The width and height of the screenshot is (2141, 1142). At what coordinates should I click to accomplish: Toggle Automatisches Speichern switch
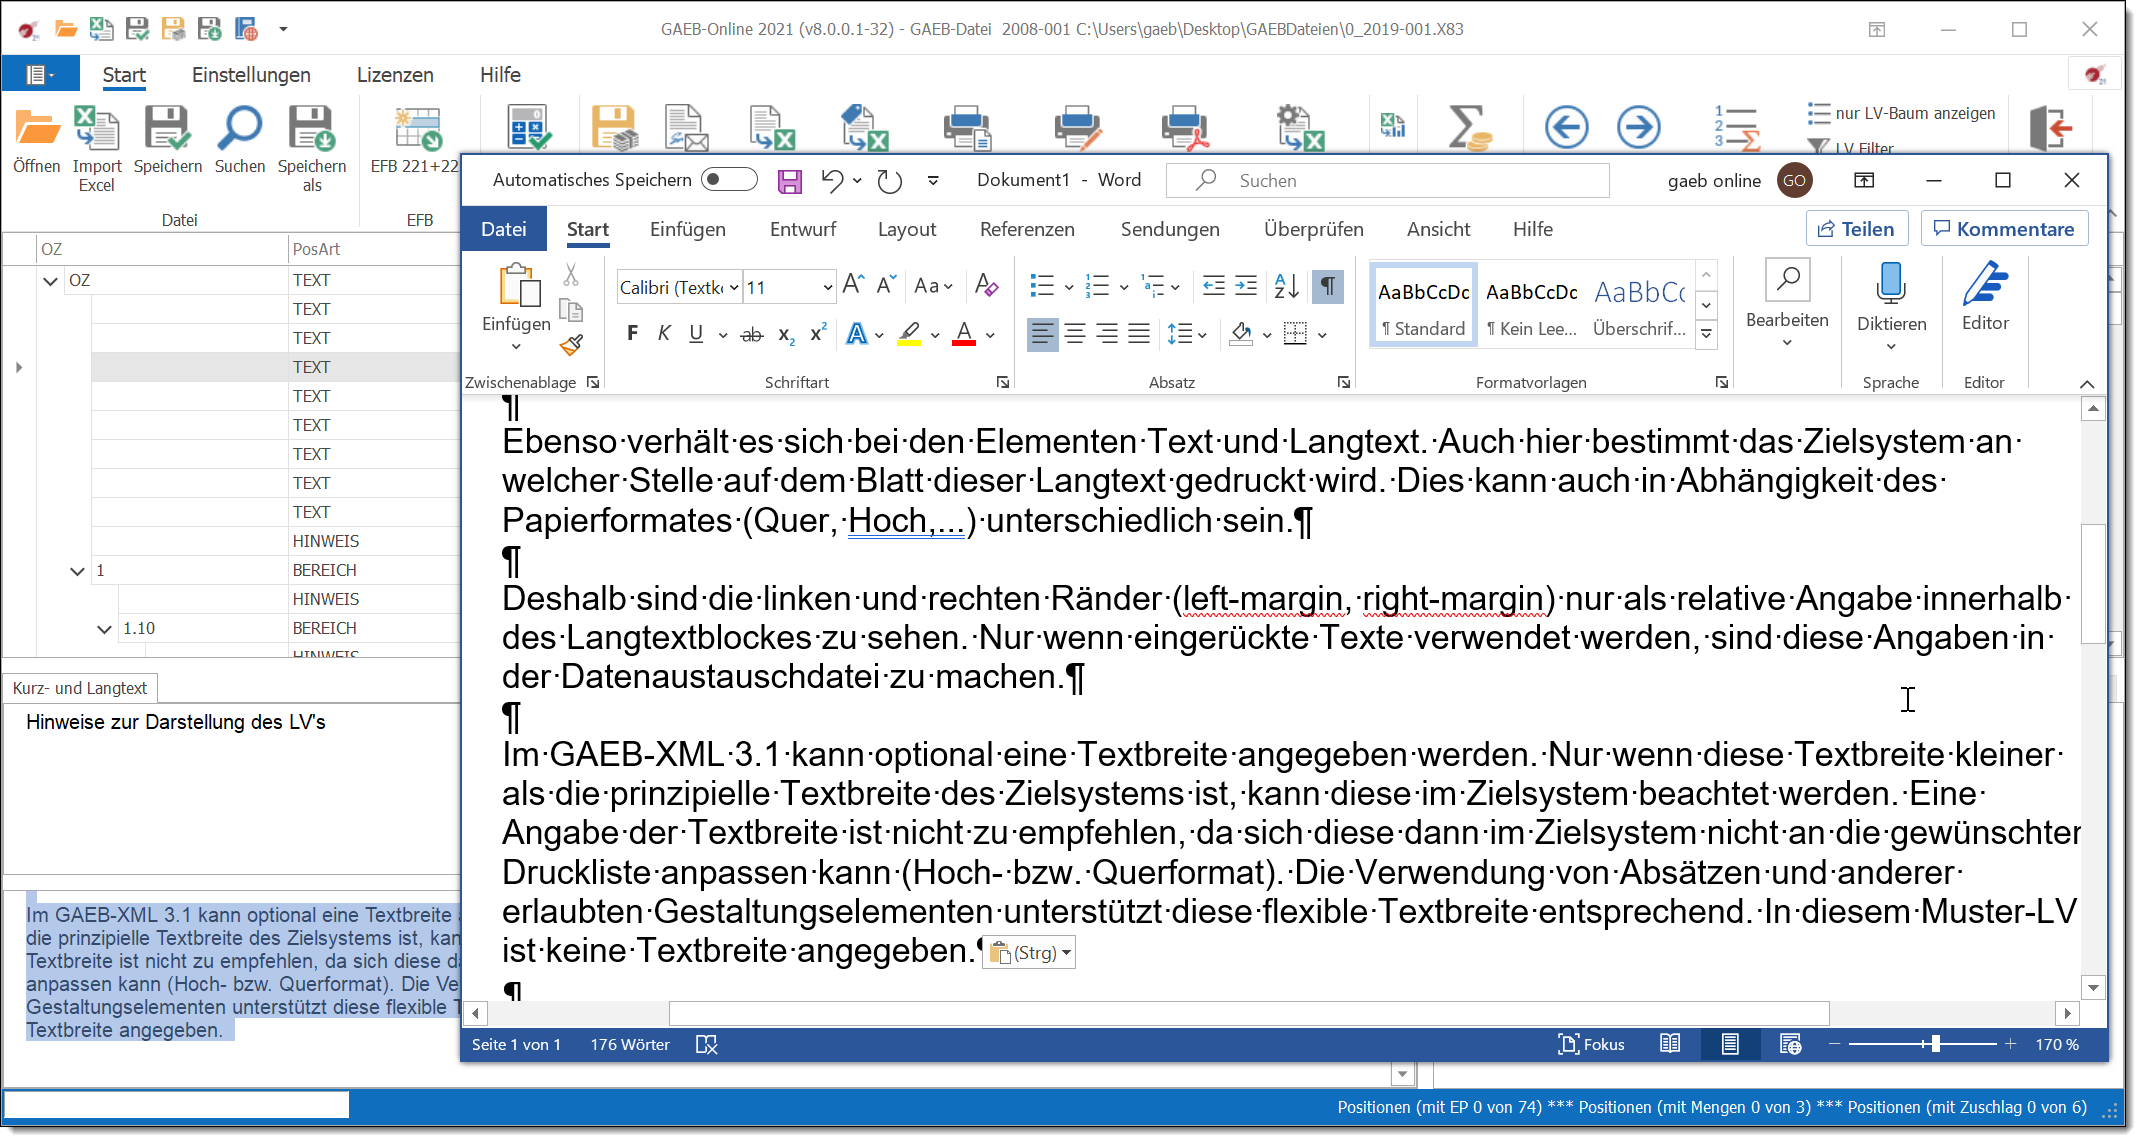pos(729,180)
